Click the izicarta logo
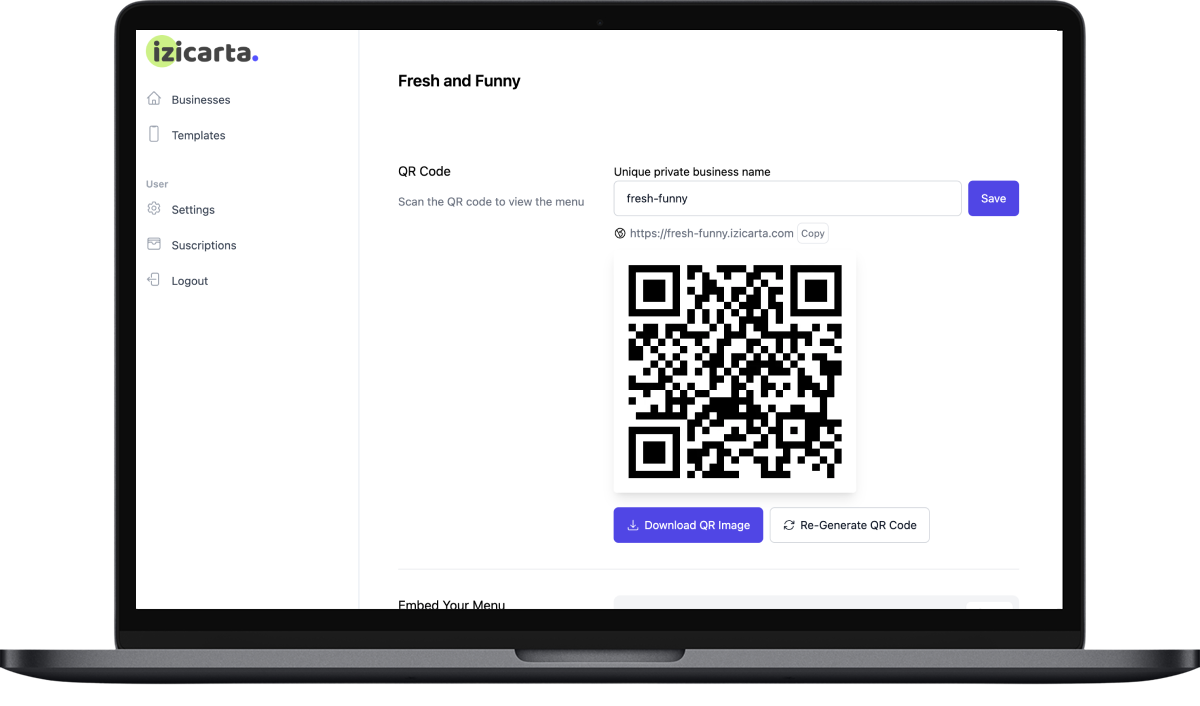The width and height of the screenshot is (1200, 706). [x=203, y=51]
